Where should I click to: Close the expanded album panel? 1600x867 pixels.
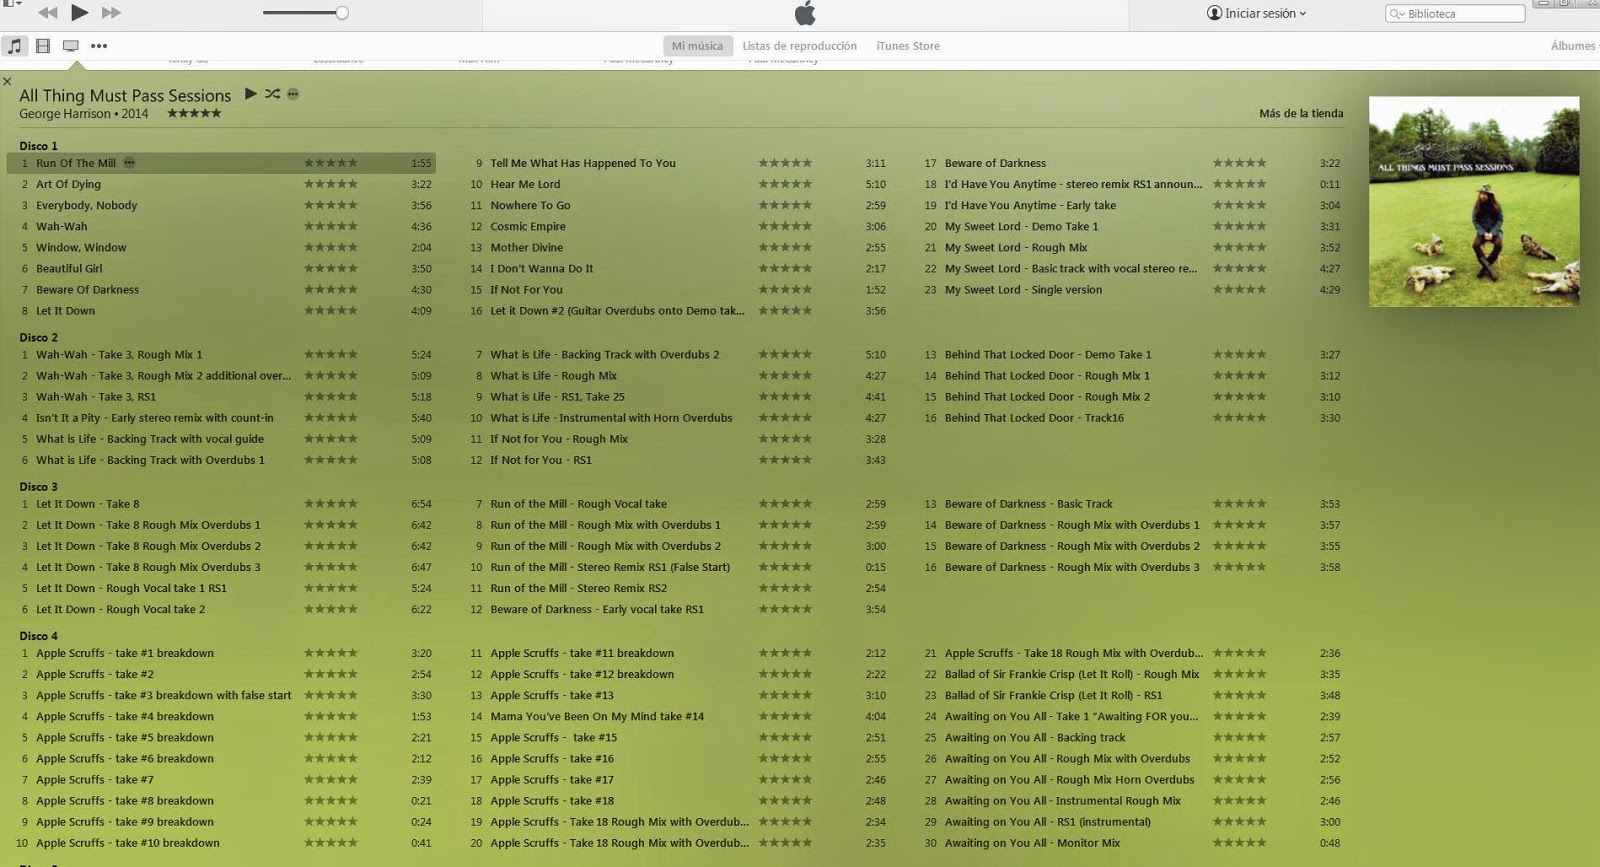pyautogui.click(x=7, y=82)
